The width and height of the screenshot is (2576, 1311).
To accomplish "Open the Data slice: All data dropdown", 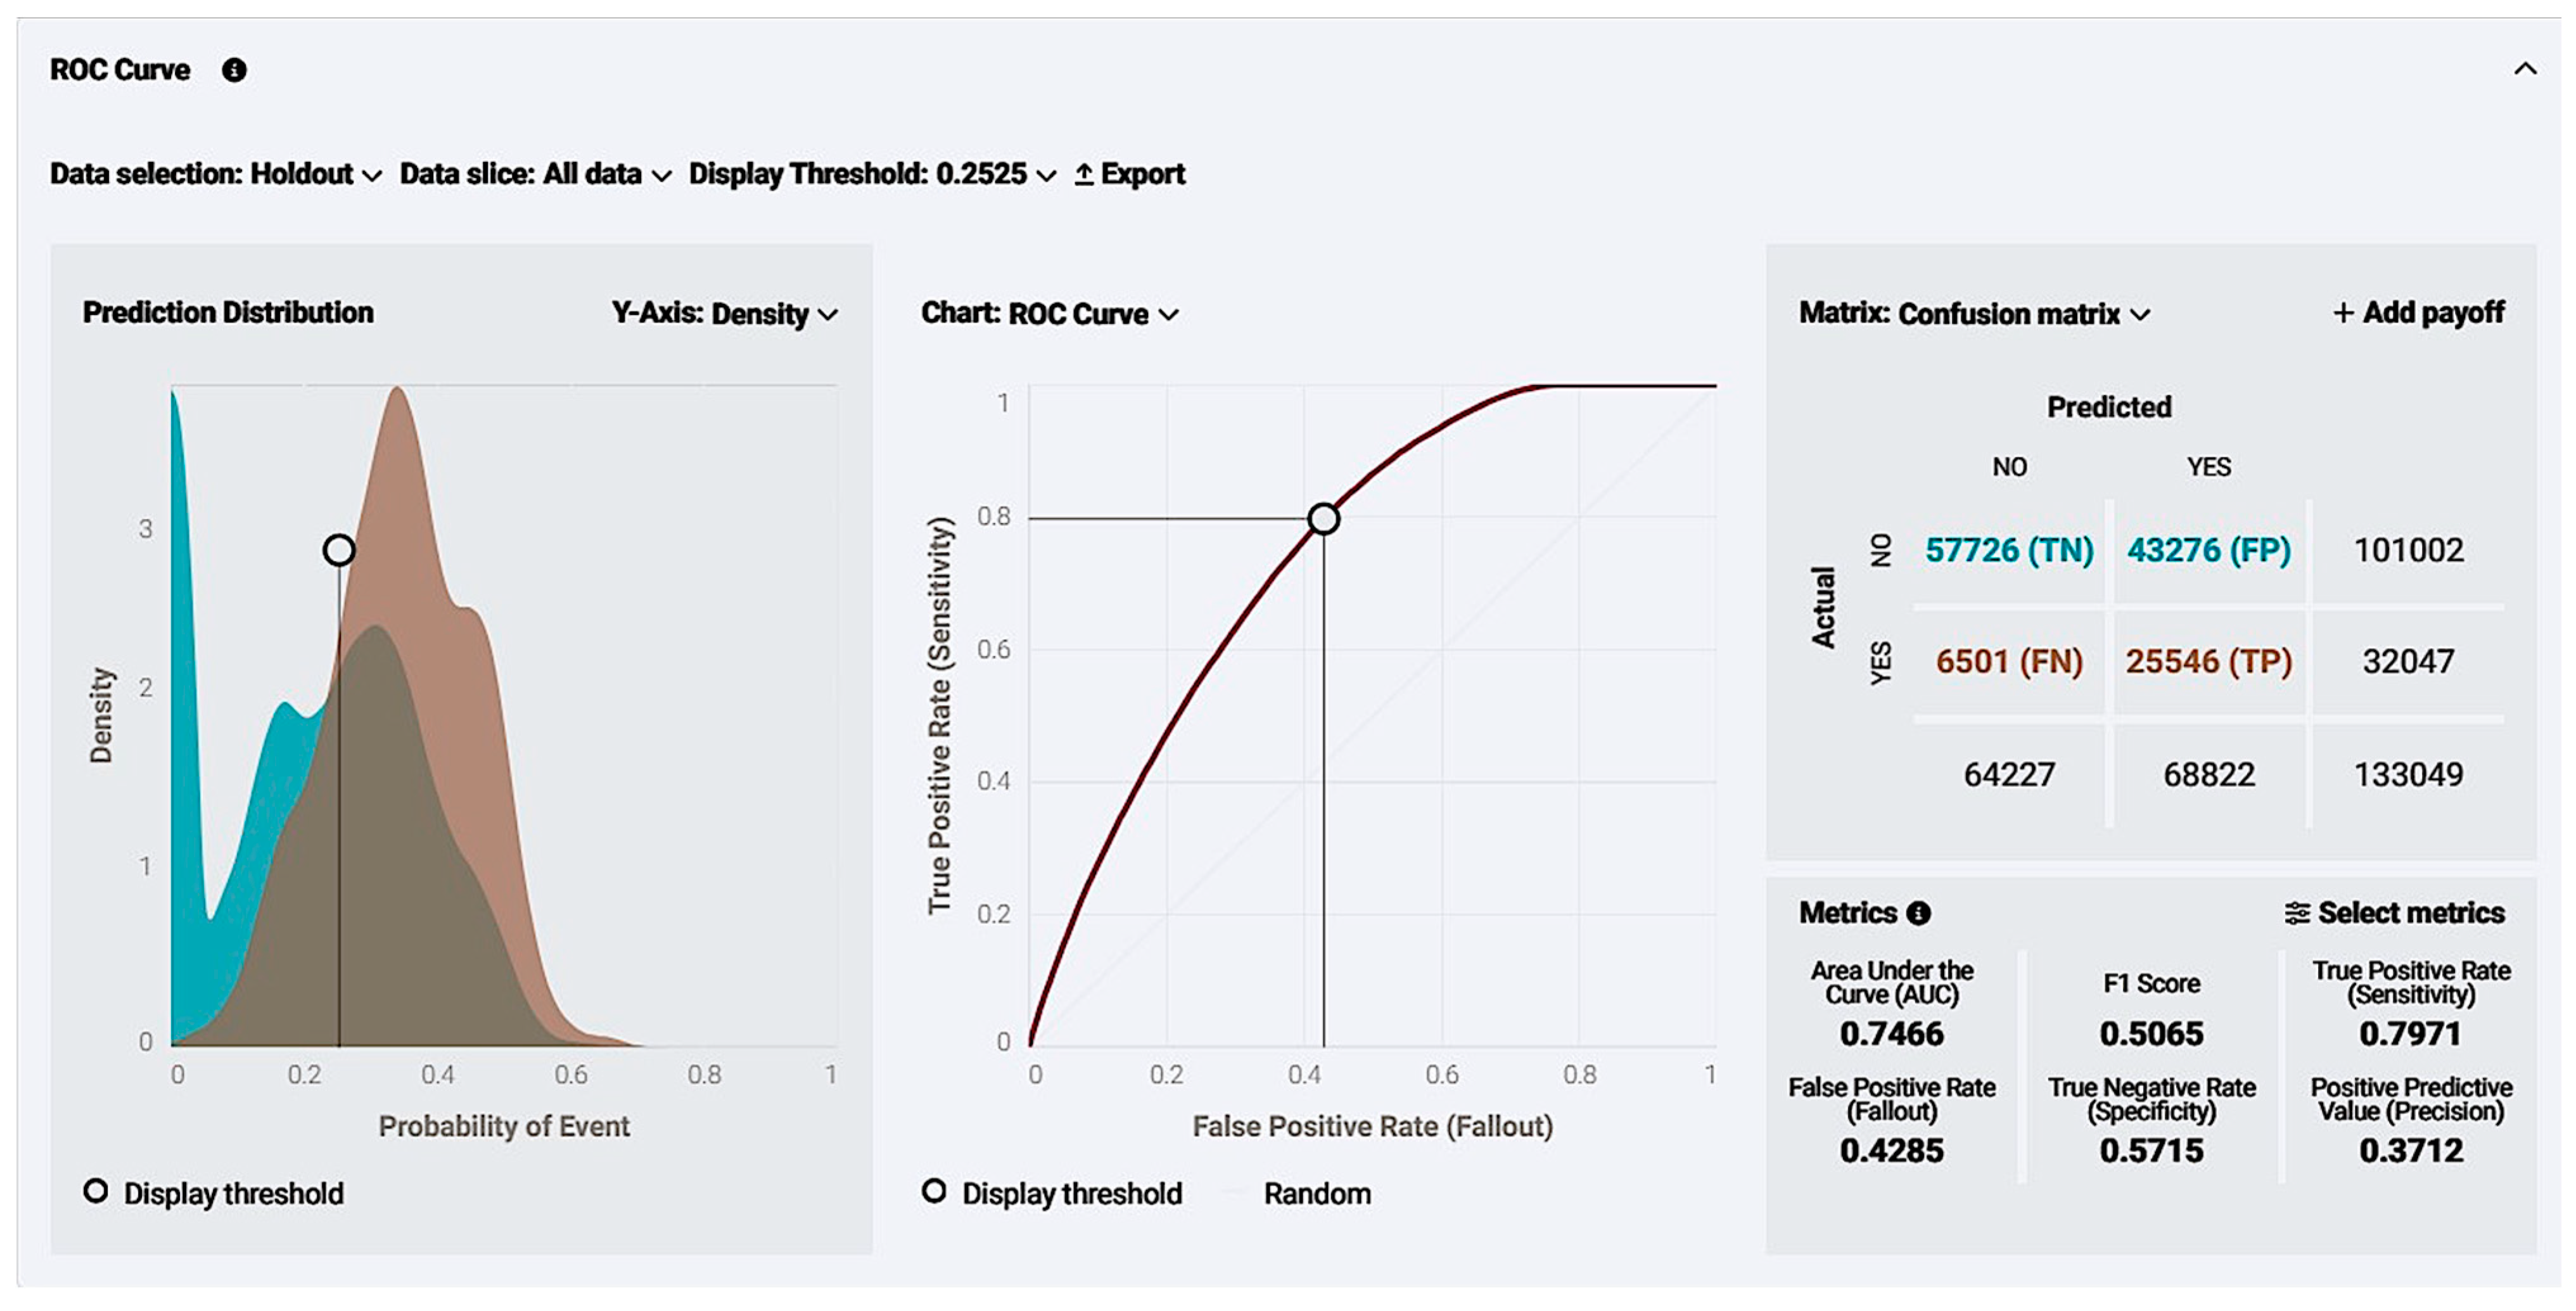I will (535, 174).
